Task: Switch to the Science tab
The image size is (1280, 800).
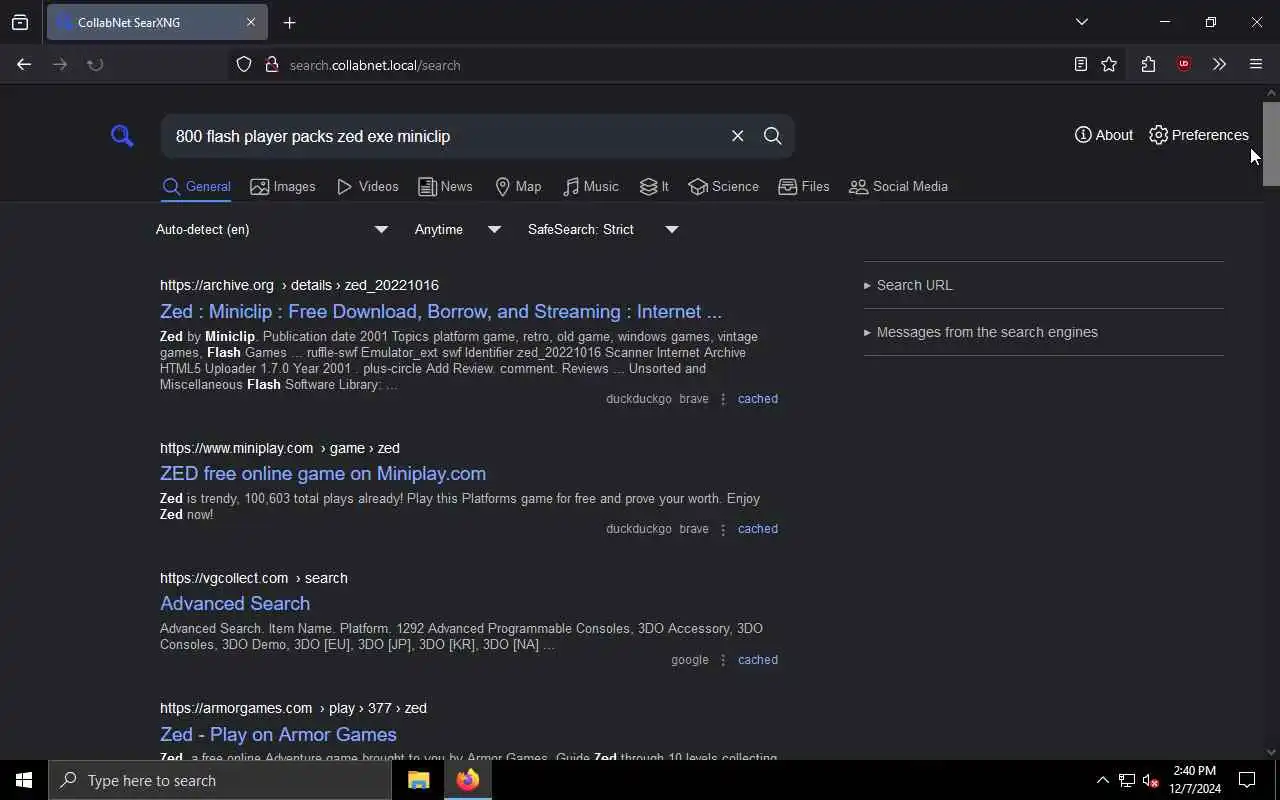Action: tap(724, 186)
